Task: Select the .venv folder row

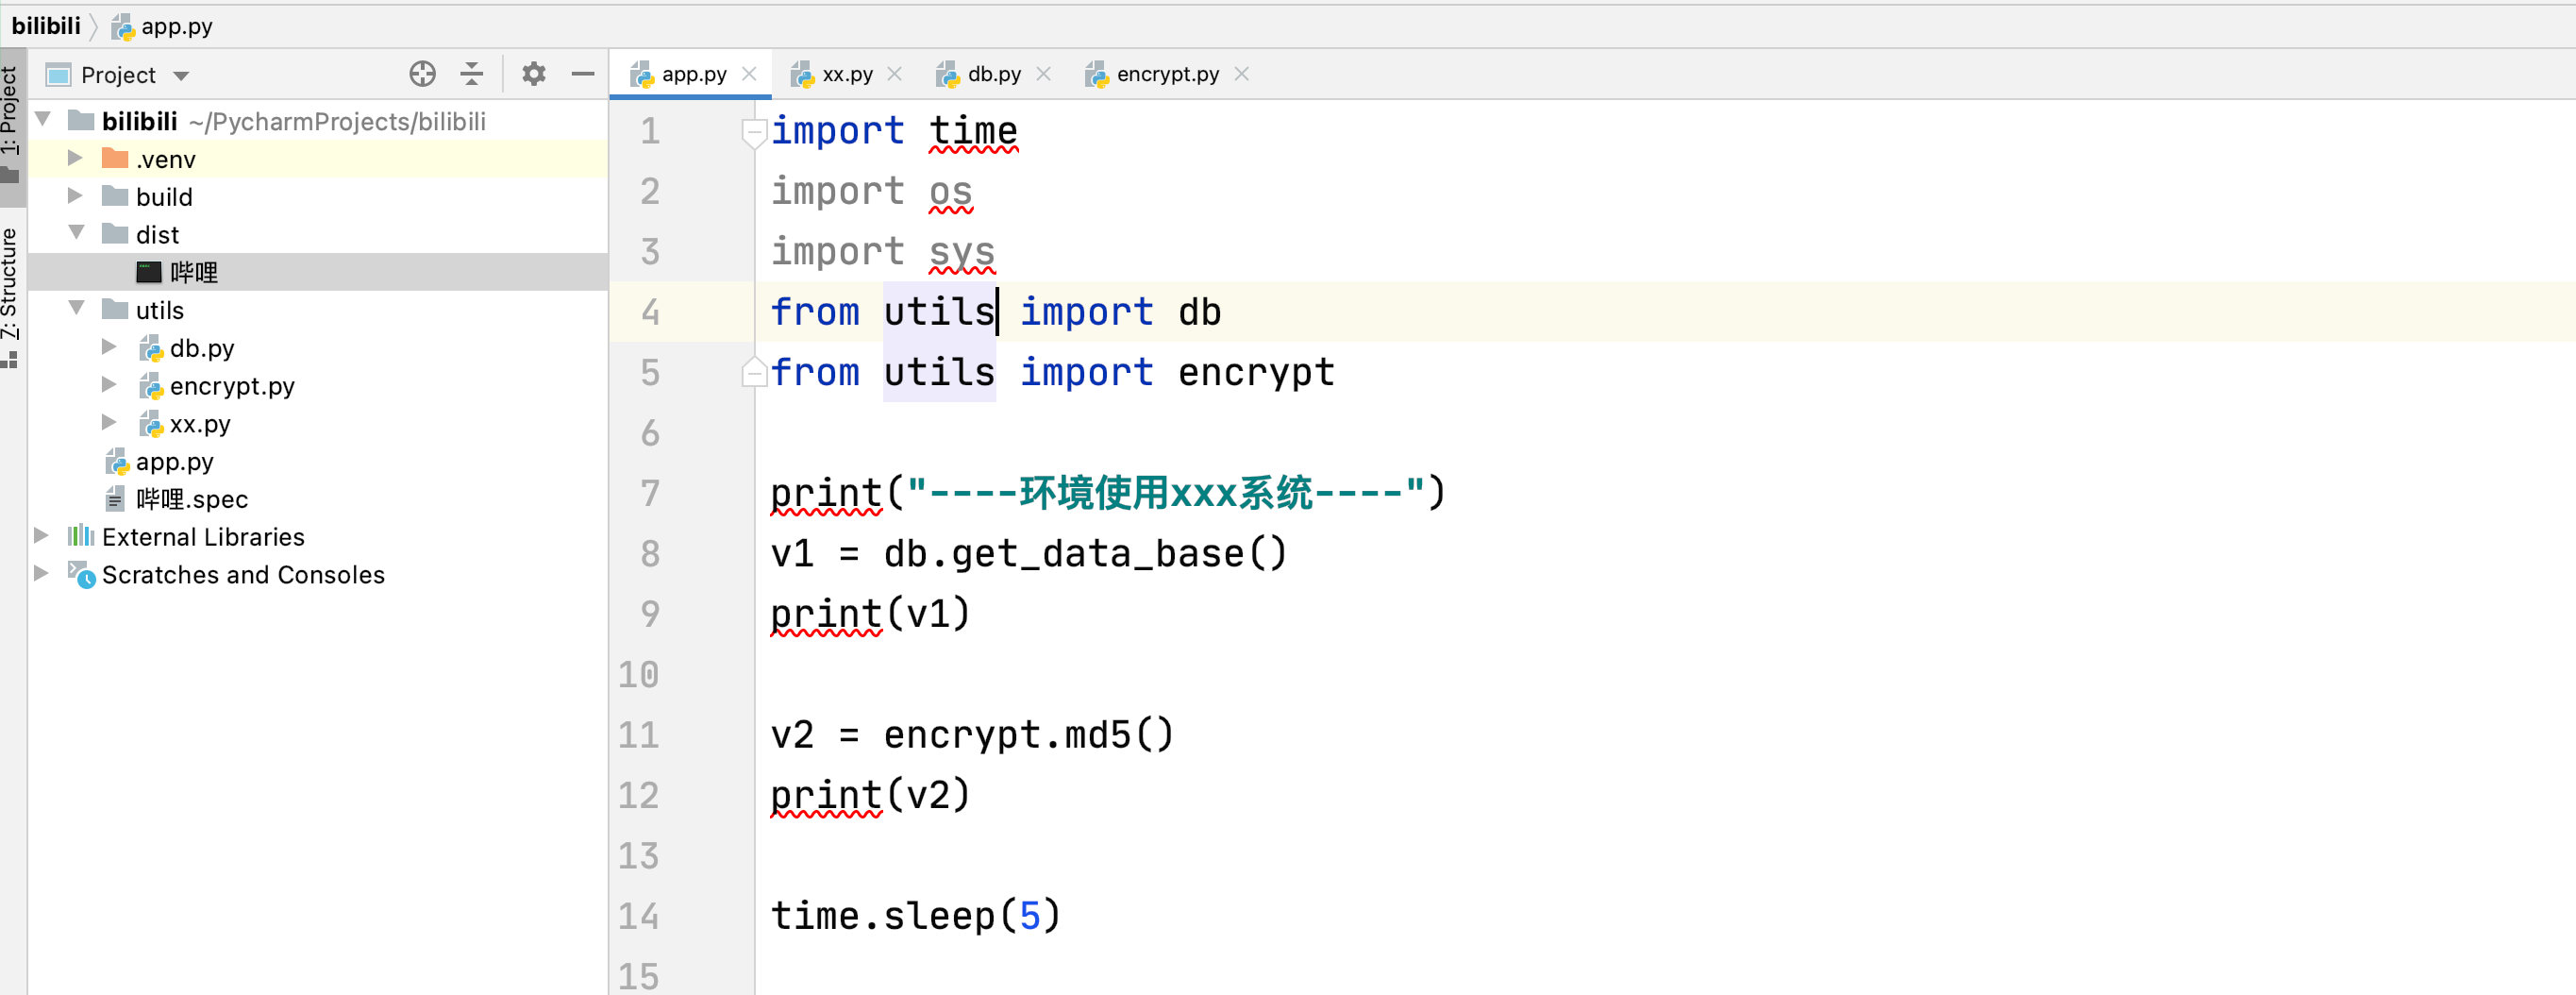Action: (318, 159)
